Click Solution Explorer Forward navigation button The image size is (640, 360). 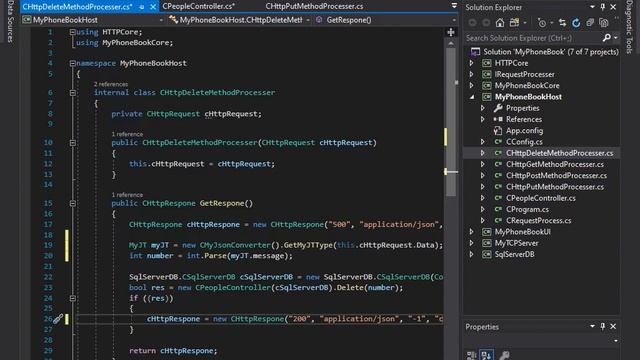pyautogui.click(x=486, y=23)
